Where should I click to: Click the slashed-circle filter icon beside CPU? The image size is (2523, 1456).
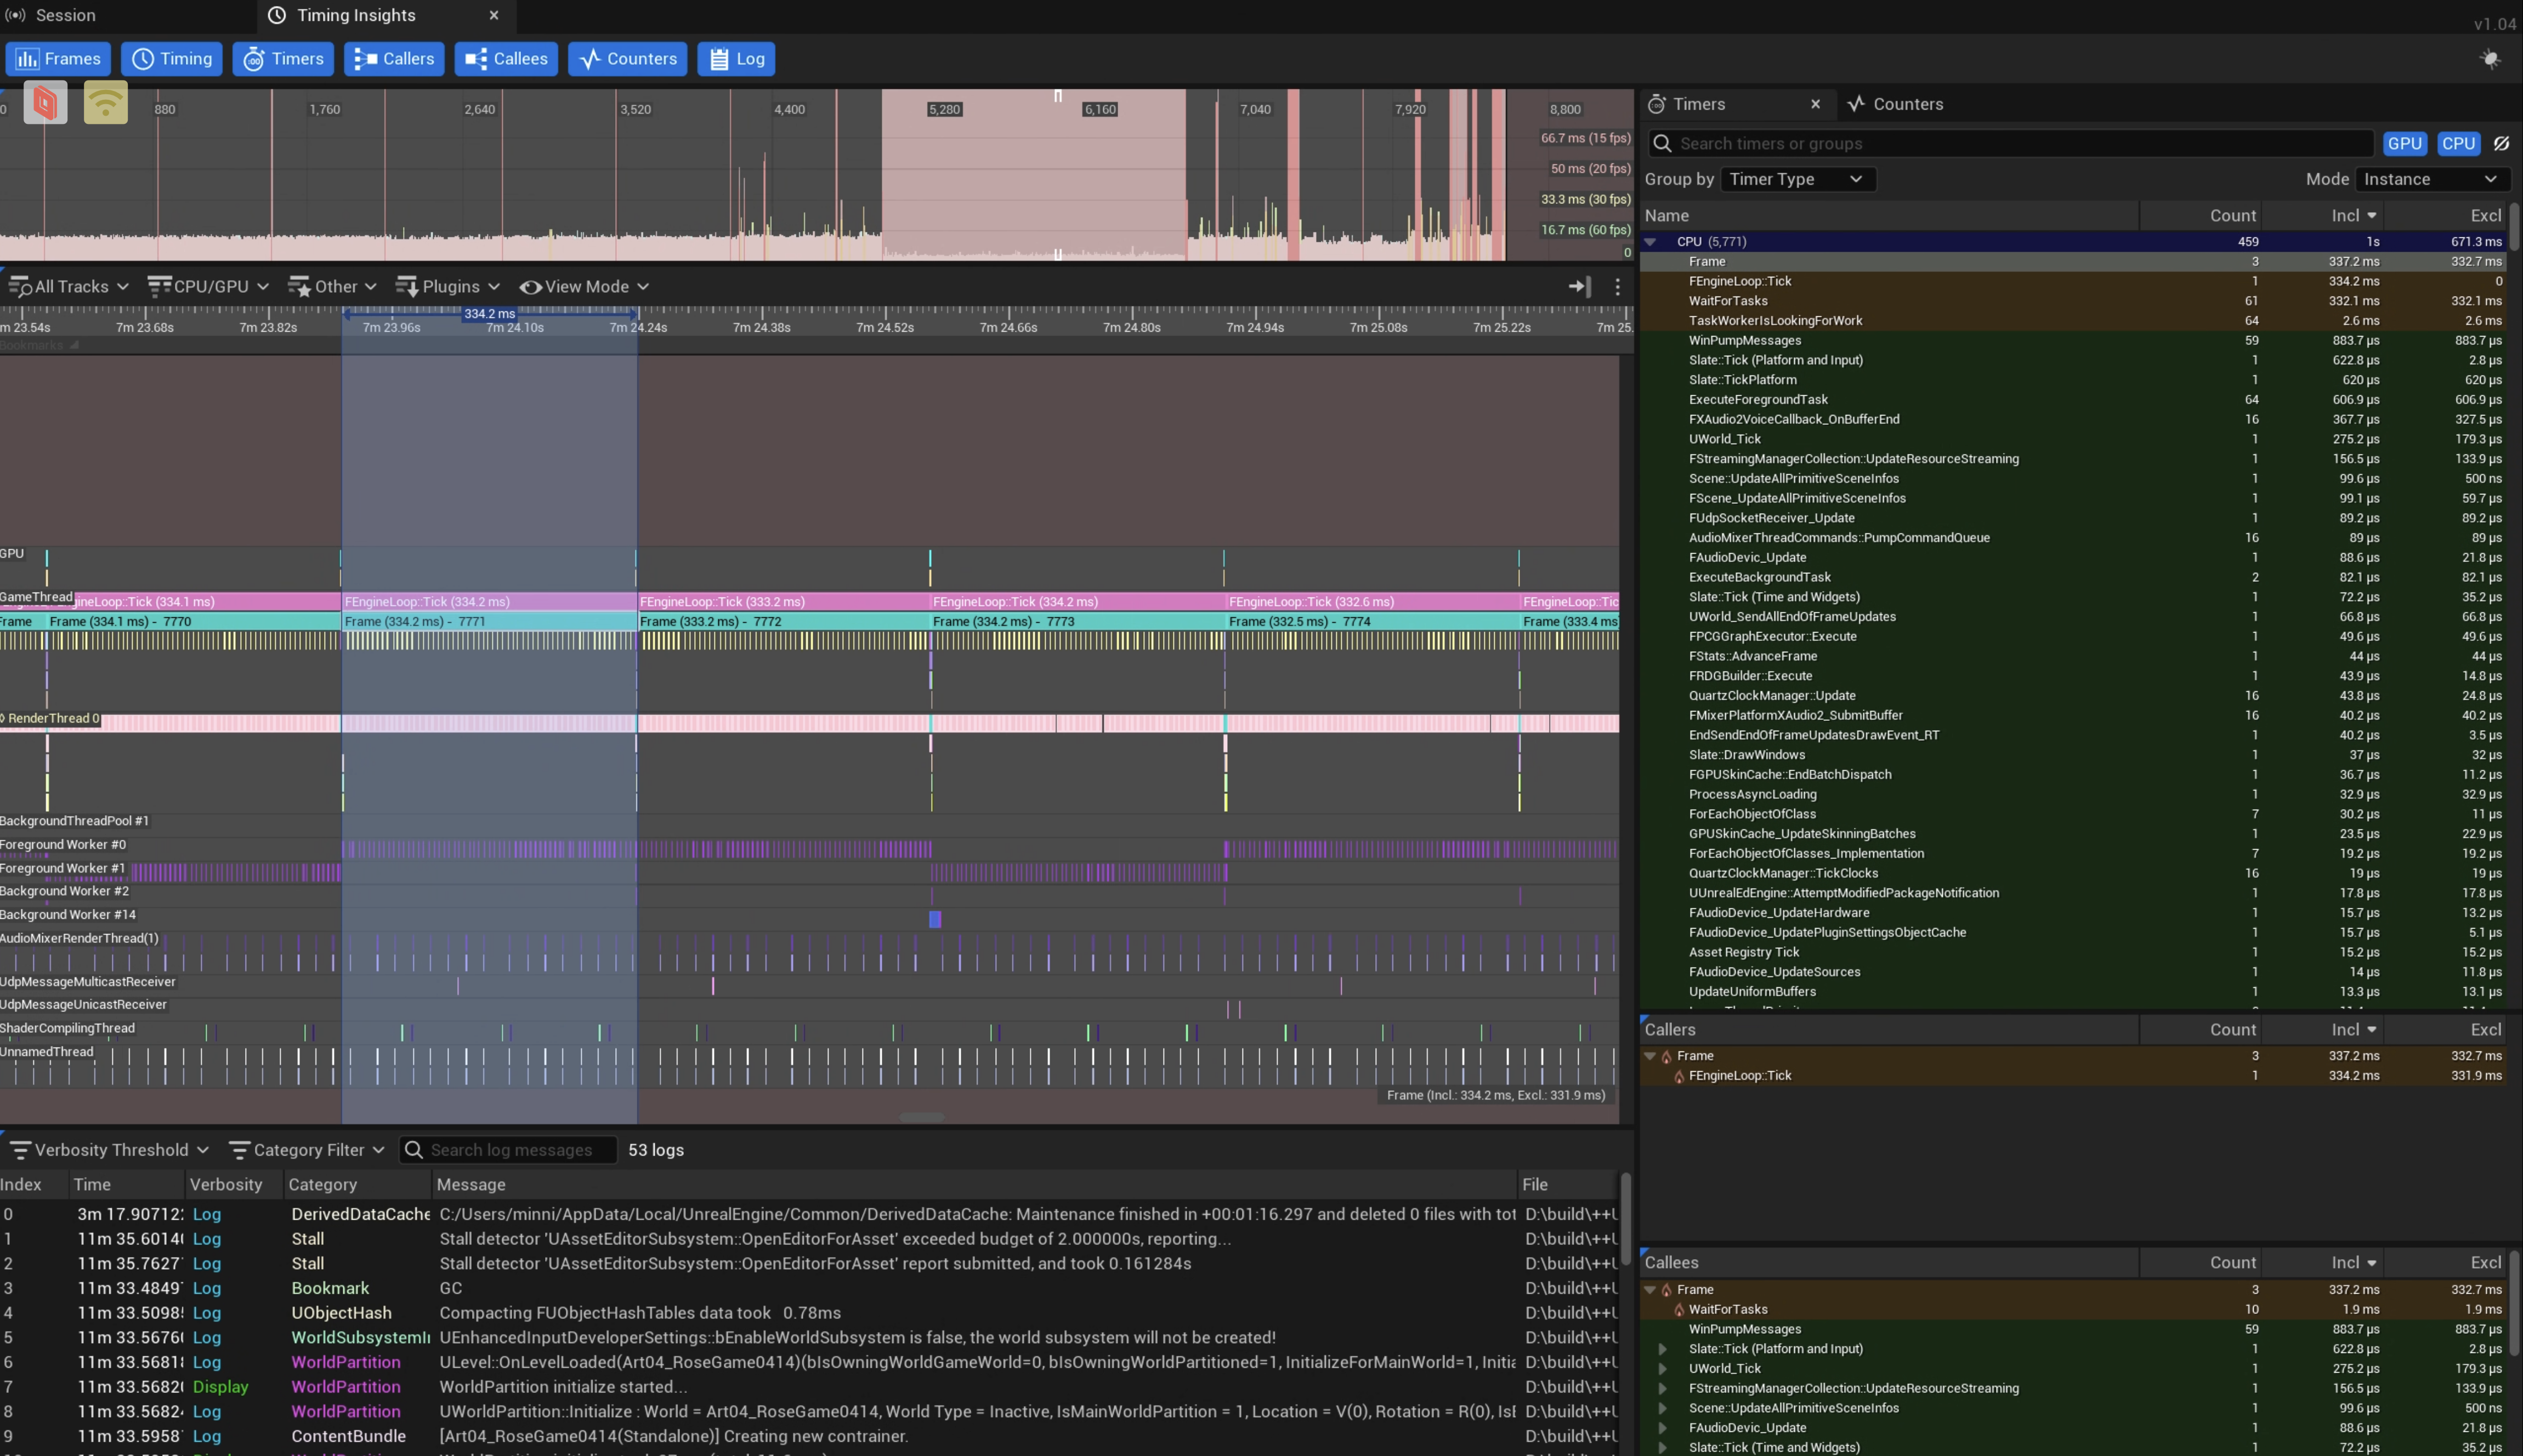(2501, 144)
